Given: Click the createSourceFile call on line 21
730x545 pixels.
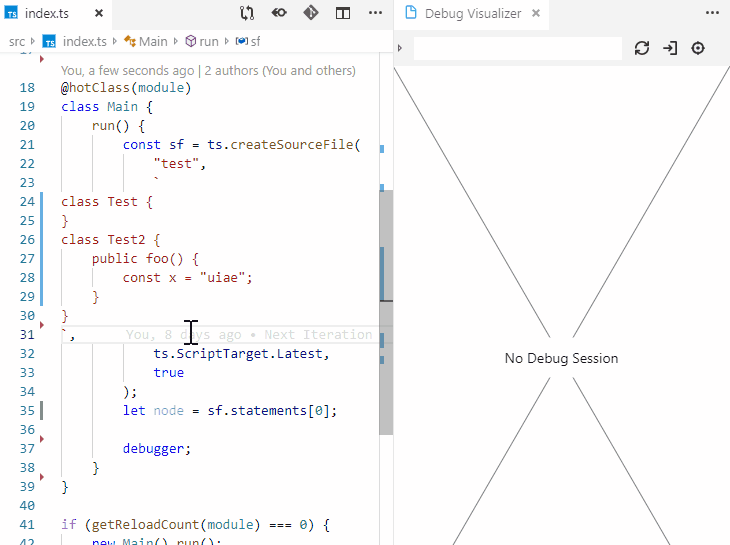Looking at the screenshot, I should tap(292, 145).
